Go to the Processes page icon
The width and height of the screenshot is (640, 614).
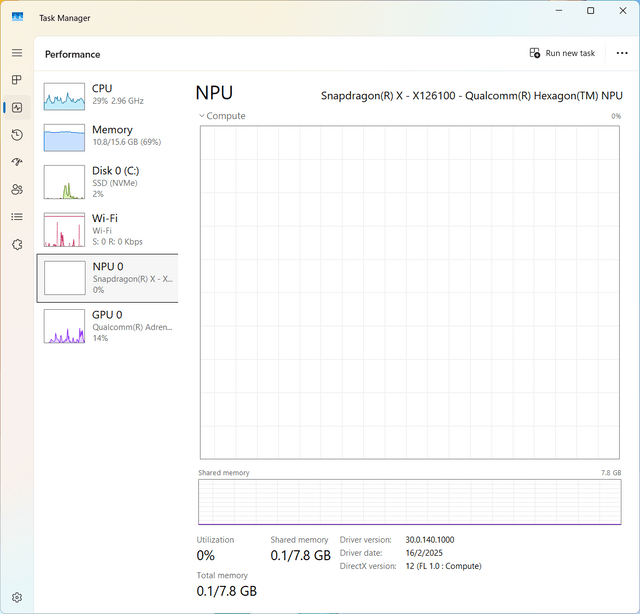17,80
